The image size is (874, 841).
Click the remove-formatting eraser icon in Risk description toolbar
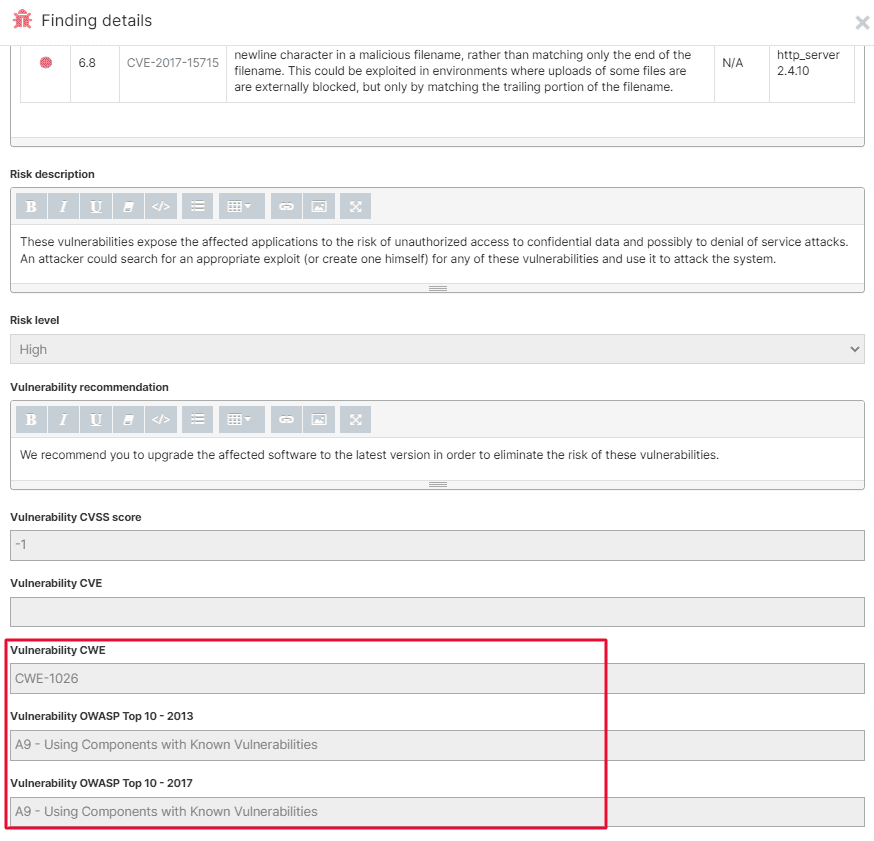(128, 205)
